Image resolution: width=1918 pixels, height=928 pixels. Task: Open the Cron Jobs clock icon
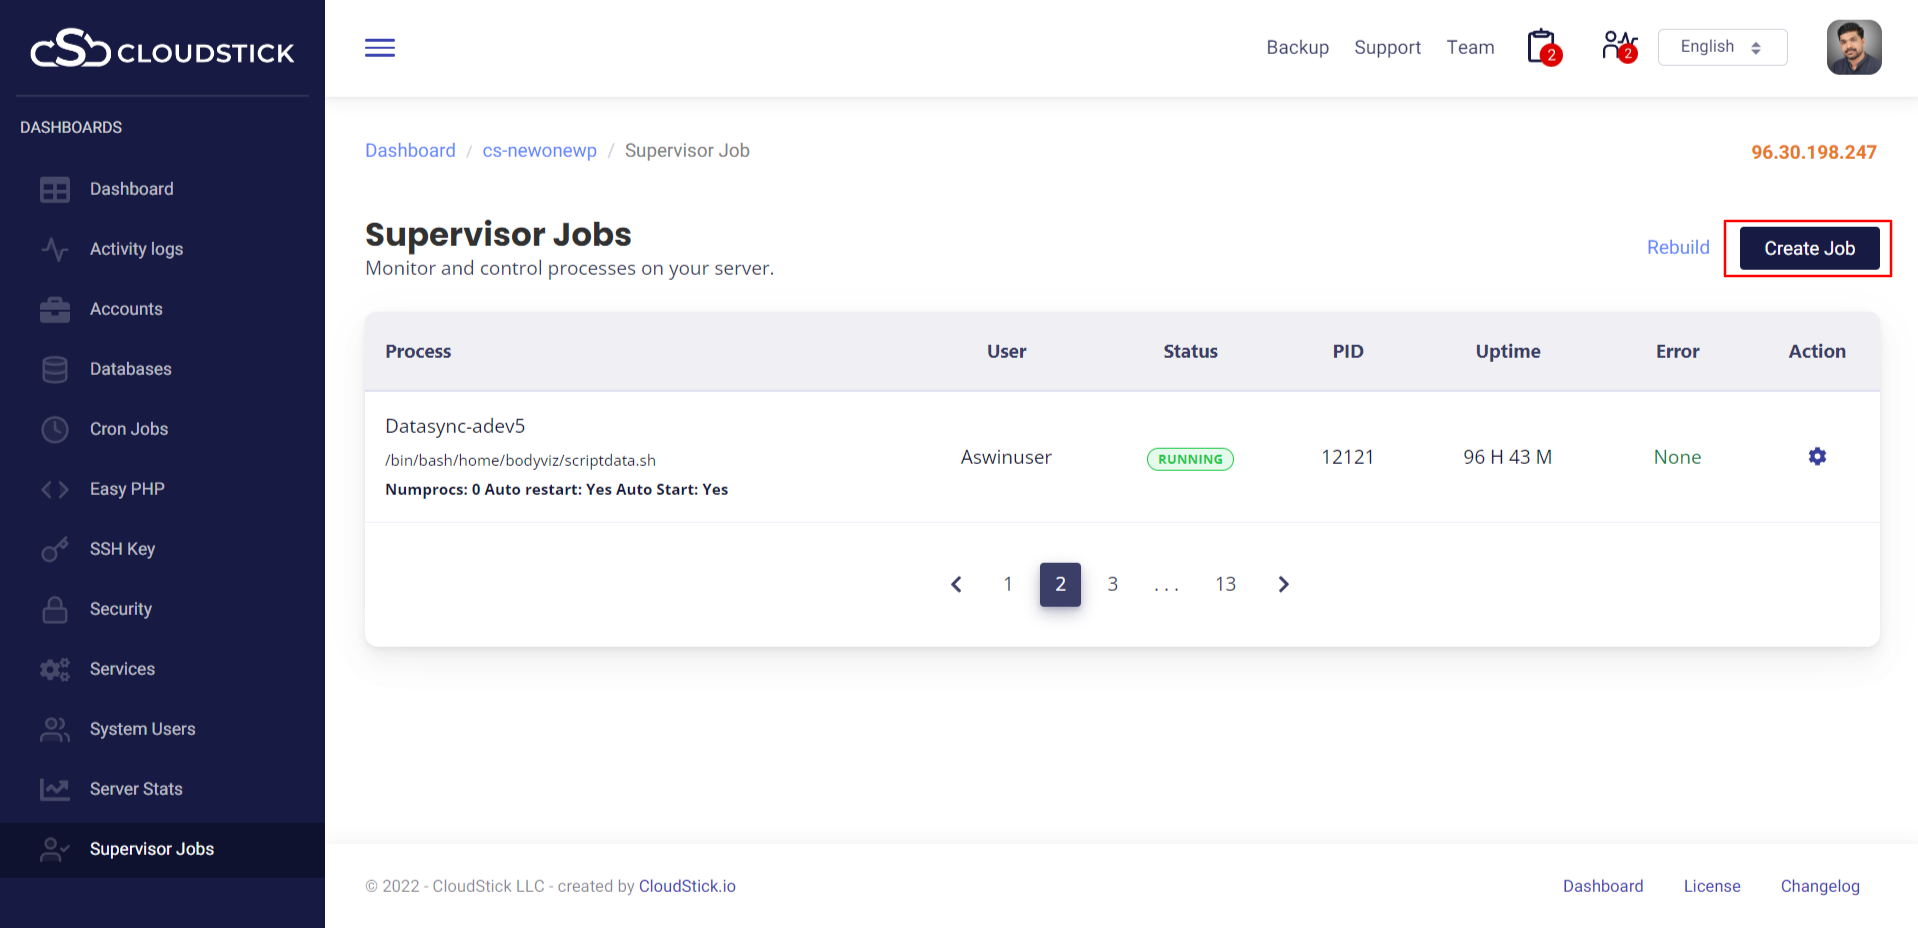click(55, 429)
